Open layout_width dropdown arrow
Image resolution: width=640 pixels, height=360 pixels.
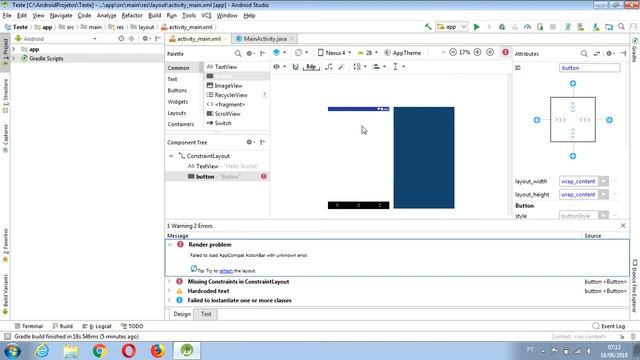[x=603, y=181]
